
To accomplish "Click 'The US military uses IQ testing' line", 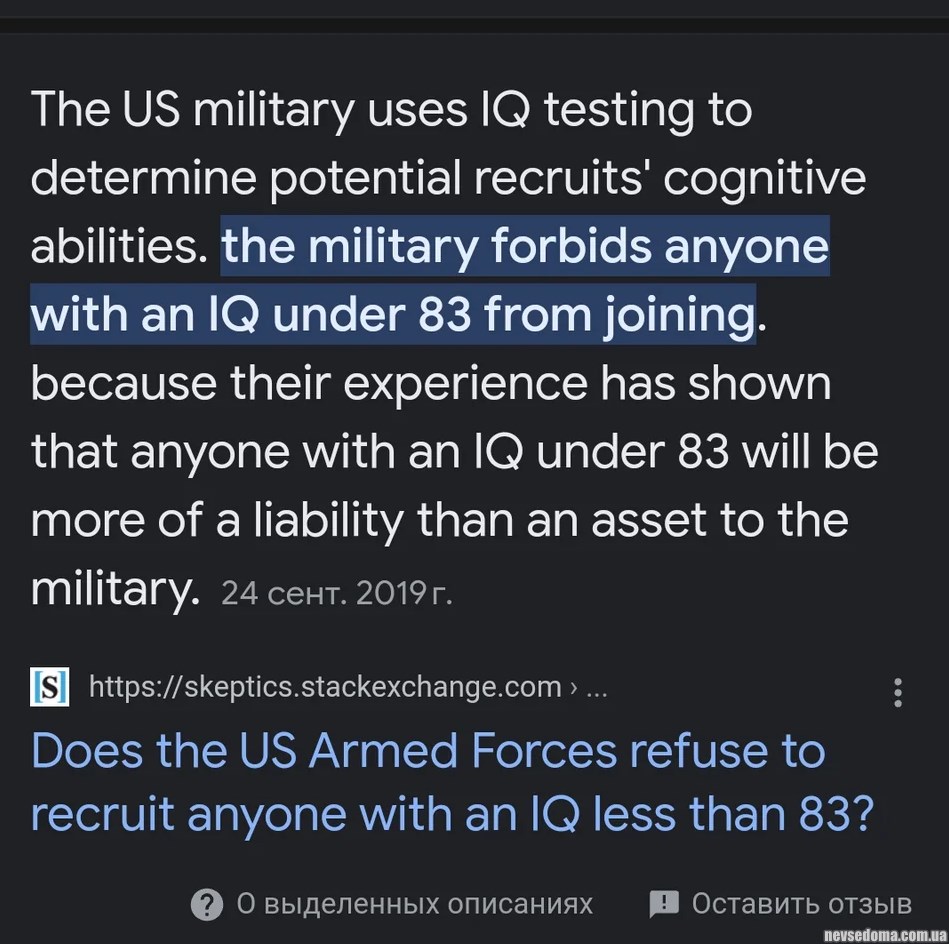I will 391,109.
